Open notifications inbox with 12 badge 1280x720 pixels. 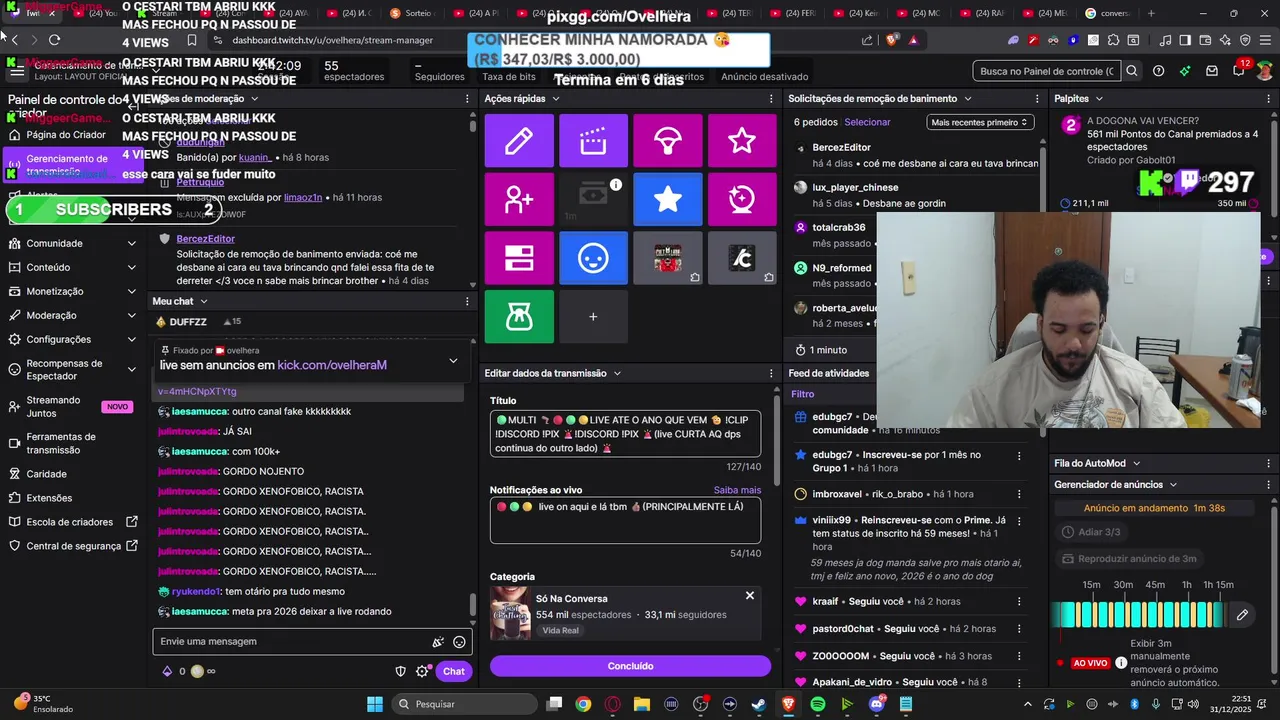[x=1239, y=70]
